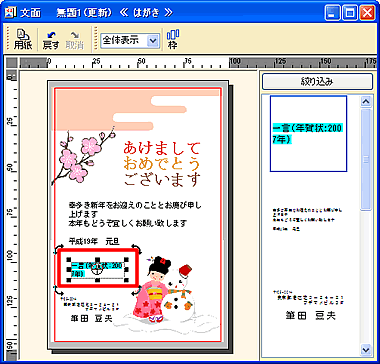Select the greeting message thumbnail in side panel

point(307,220)
